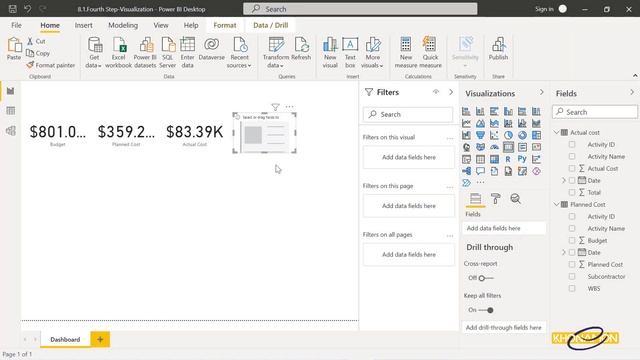Collapse the ribbon with the caret
Image resolution: width=640 pixels, height=360 pixels.
coord(635,76)
